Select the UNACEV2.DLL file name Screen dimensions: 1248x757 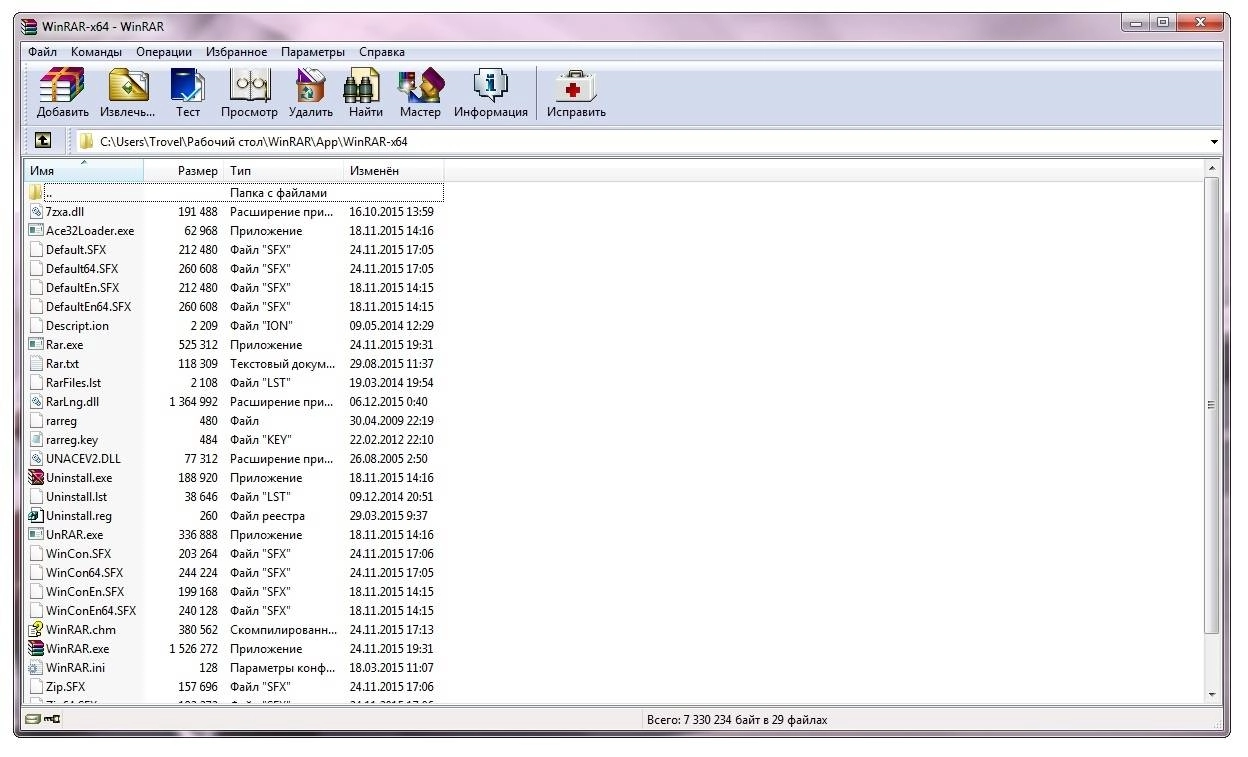83,459
